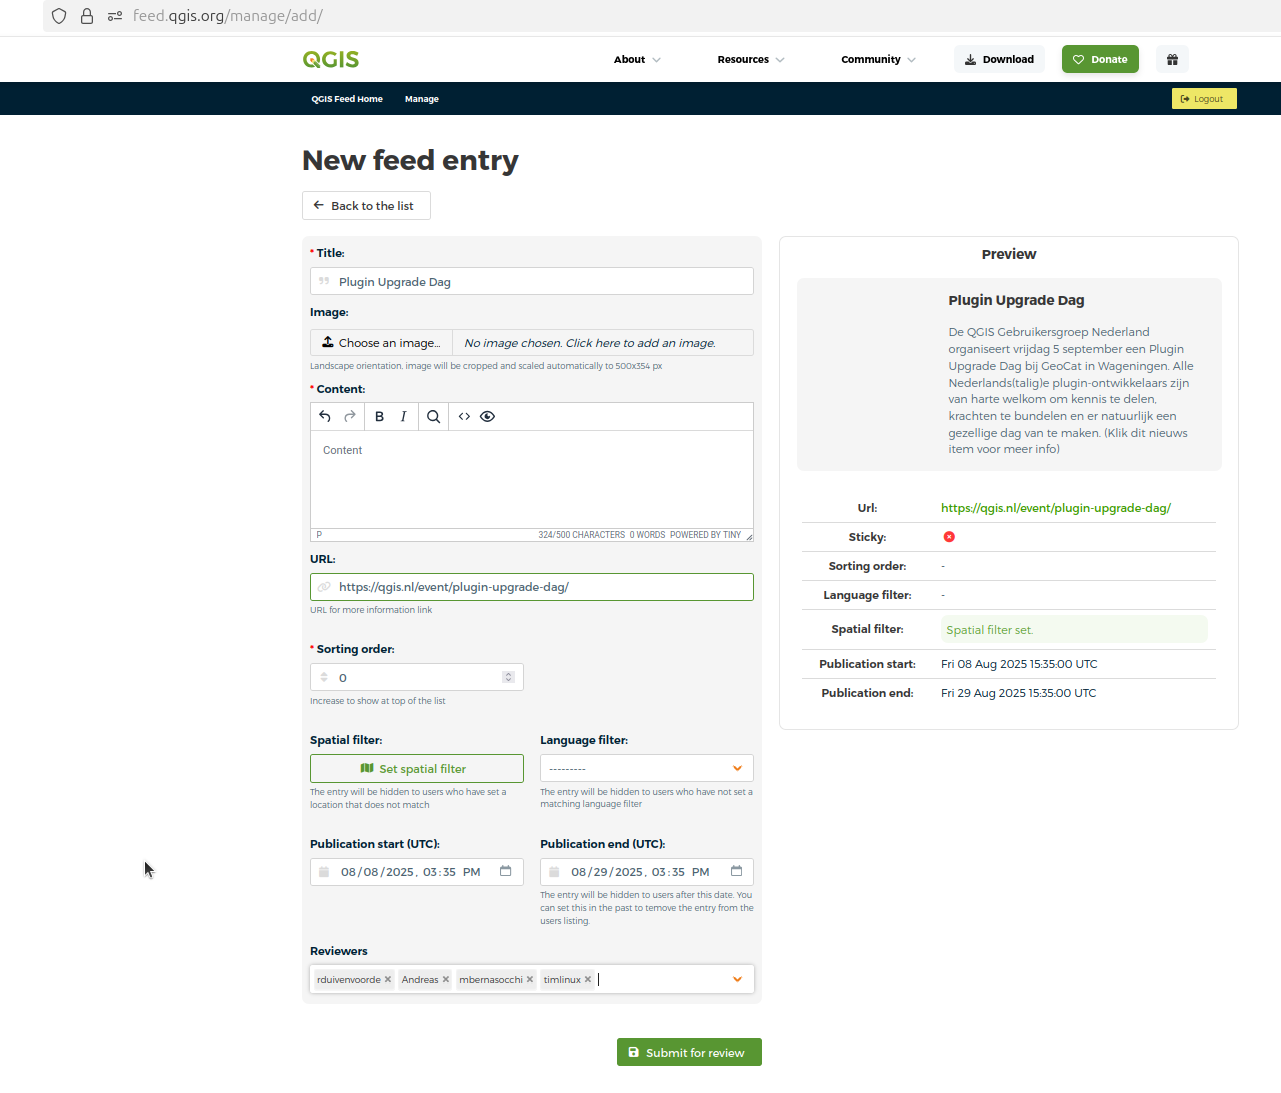Submit the entry for review
1281x1093 pixels.
689,1052
